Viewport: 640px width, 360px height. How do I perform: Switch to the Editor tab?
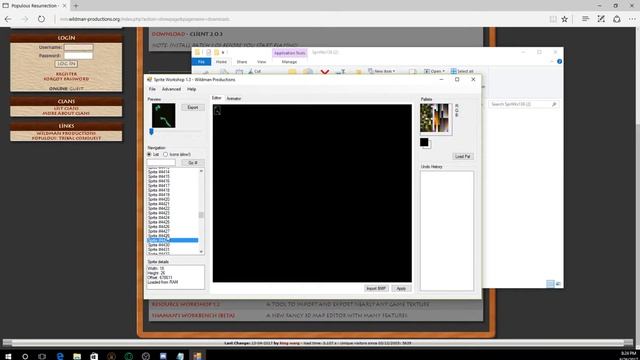(216, 98)
